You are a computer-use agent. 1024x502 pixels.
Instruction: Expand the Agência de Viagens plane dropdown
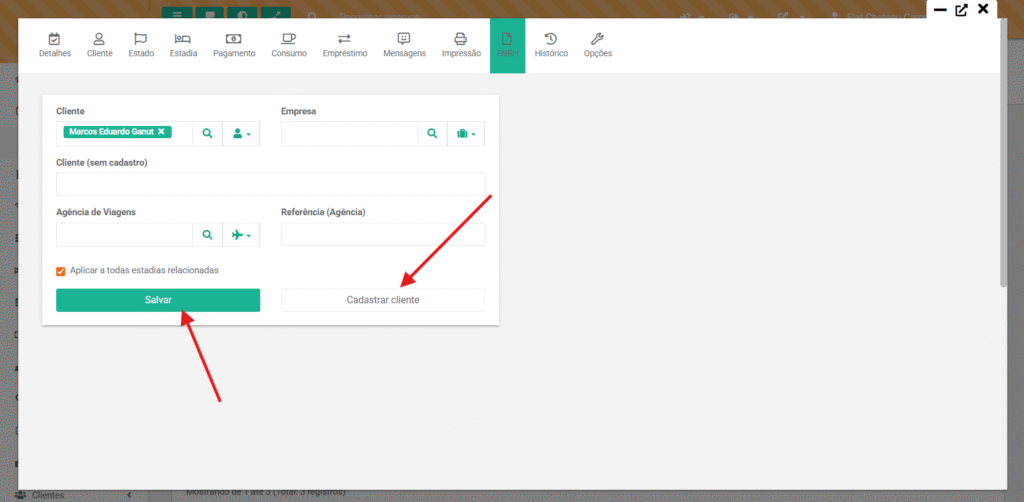point(241,234)
